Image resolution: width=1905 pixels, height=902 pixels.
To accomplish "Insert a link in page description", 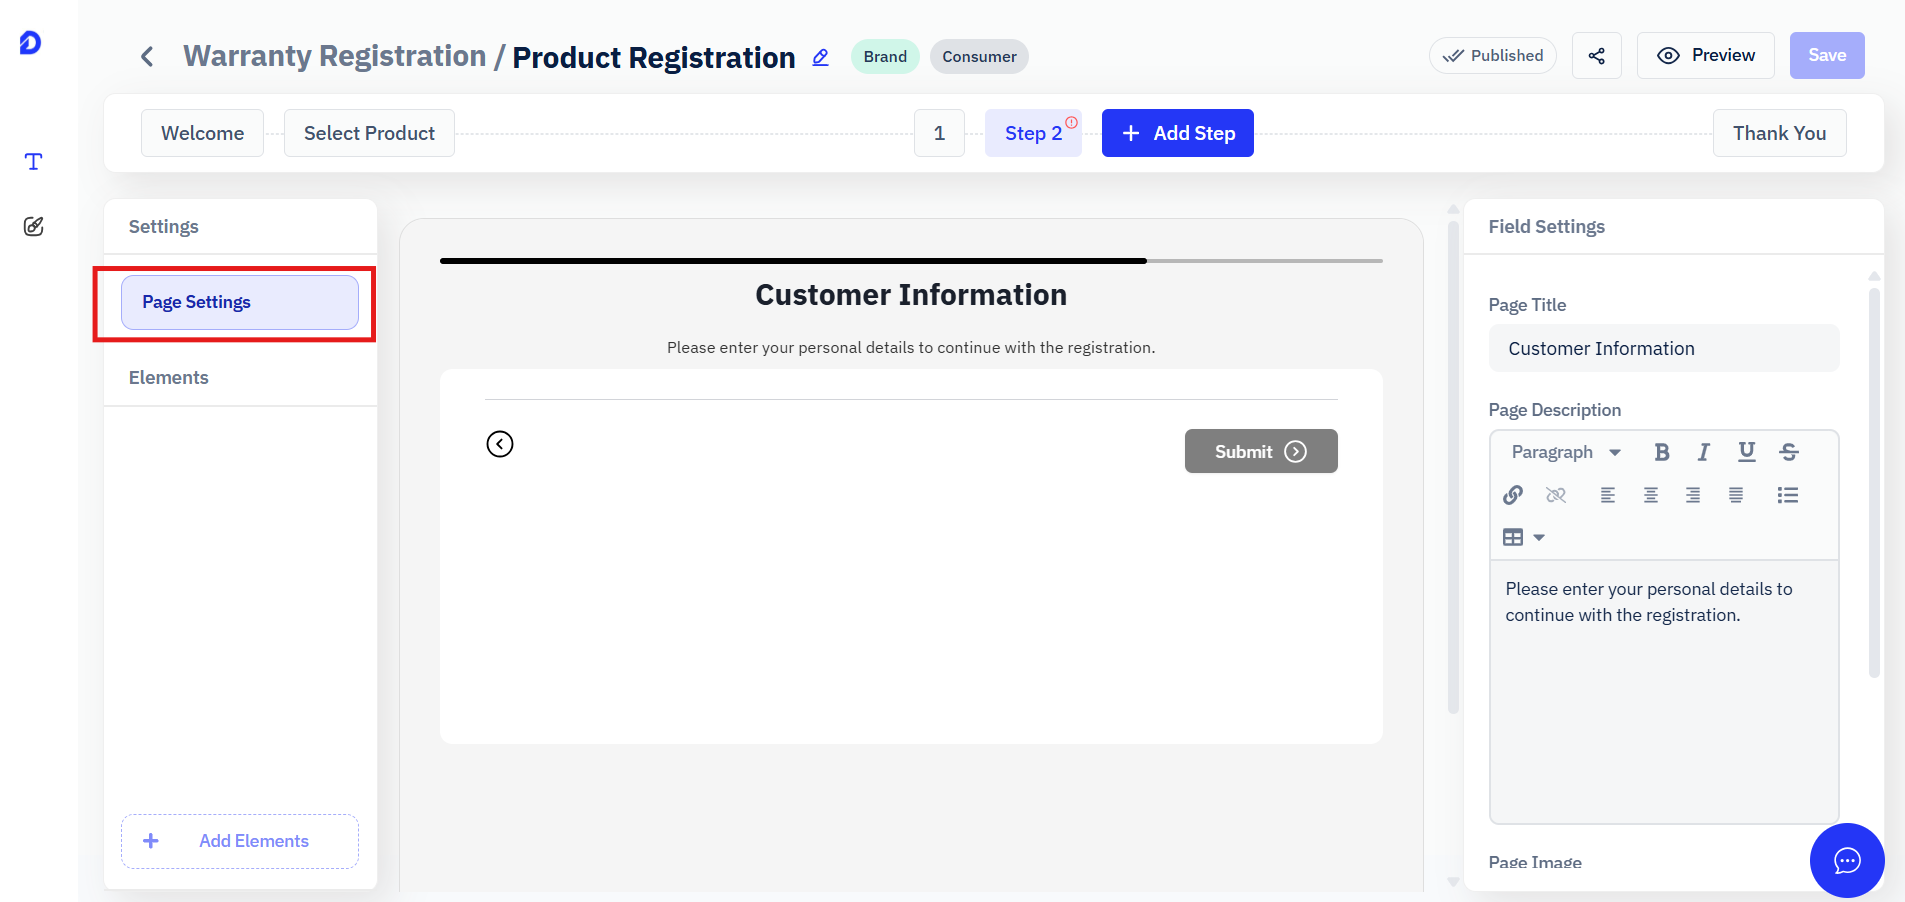I will pyautogui.click(x=1513, y=495).
